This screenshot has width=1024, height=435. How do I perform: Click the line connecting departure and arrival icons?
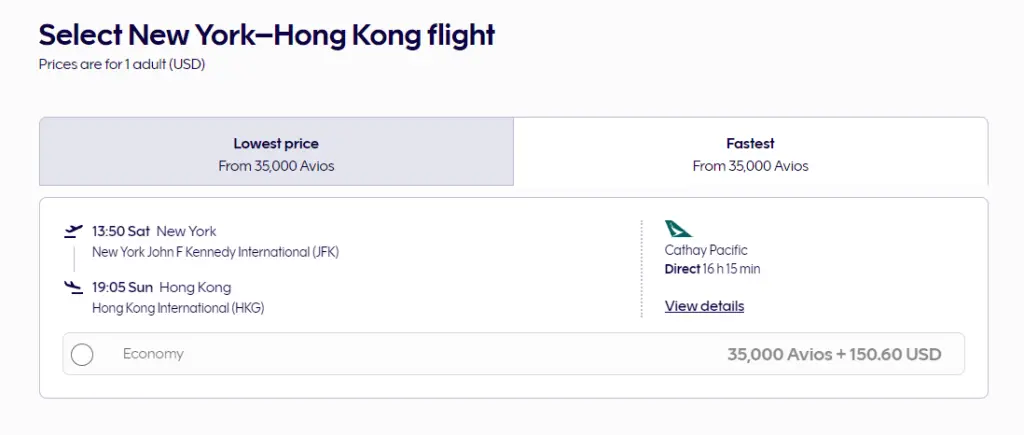point(73,259)
